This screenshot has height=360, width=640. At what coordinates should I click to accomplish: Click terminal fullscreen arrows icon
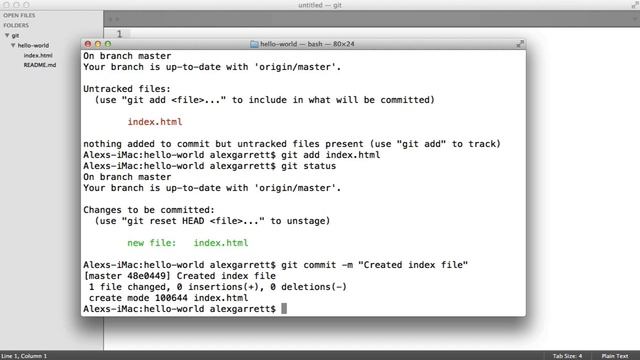coord(520,44)
